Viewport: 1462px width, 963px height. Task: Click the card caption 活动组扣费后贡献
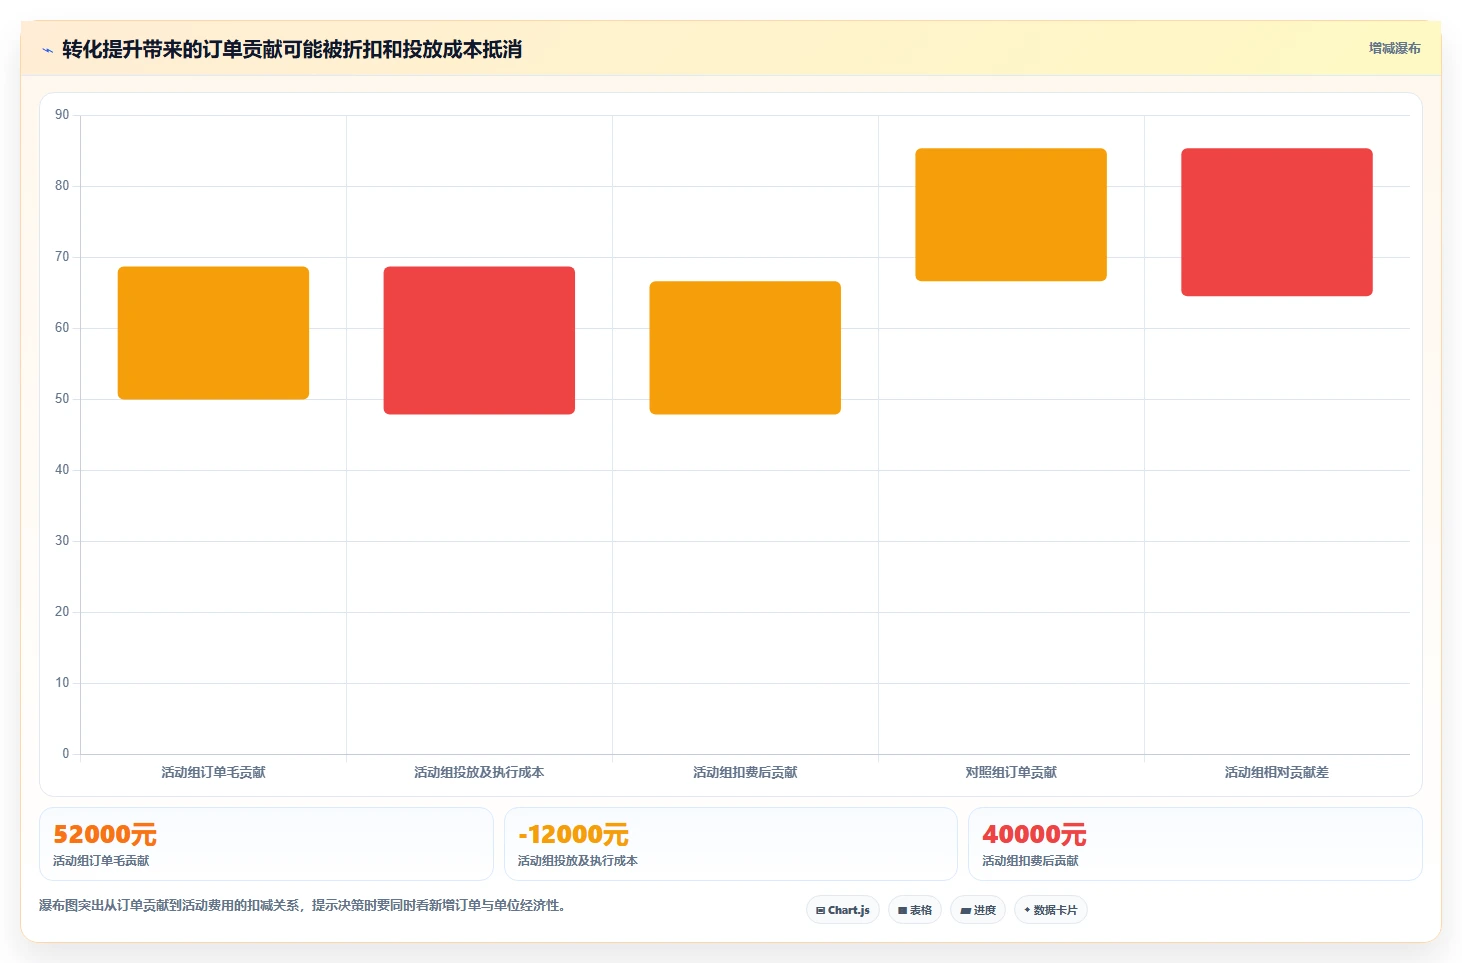click(1030, 861)
